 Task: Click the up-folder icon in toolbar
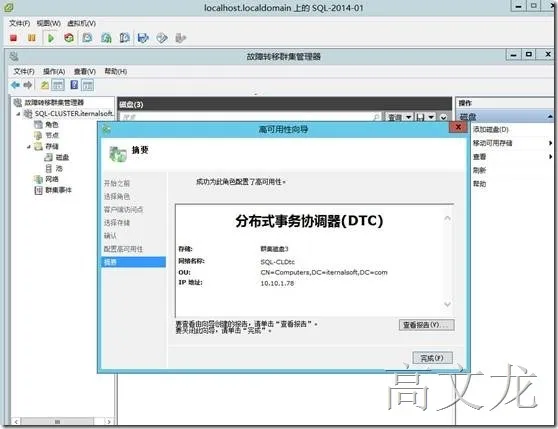coord(44,85)
